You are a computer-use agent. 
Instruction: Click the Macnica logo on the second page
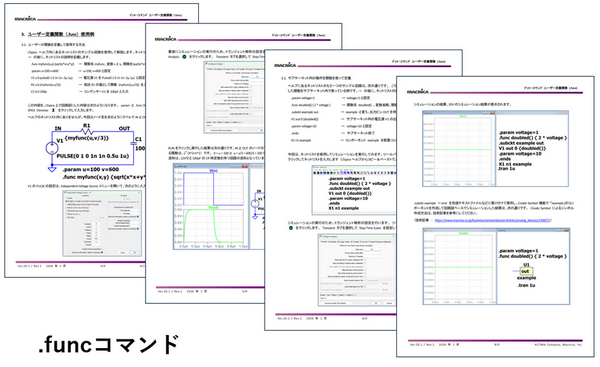pos(165,39)
